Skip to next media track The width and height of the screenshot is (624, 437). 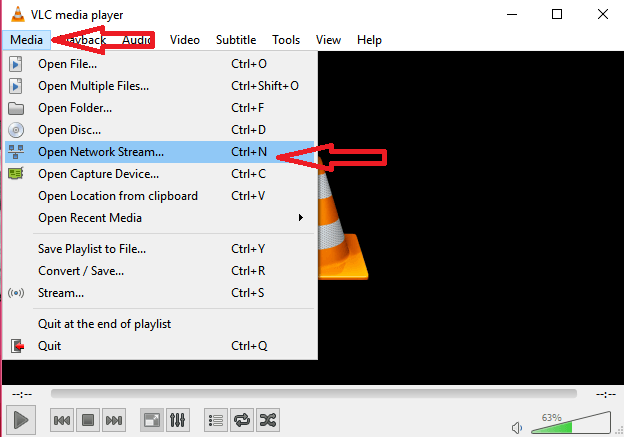pos(114,420)
